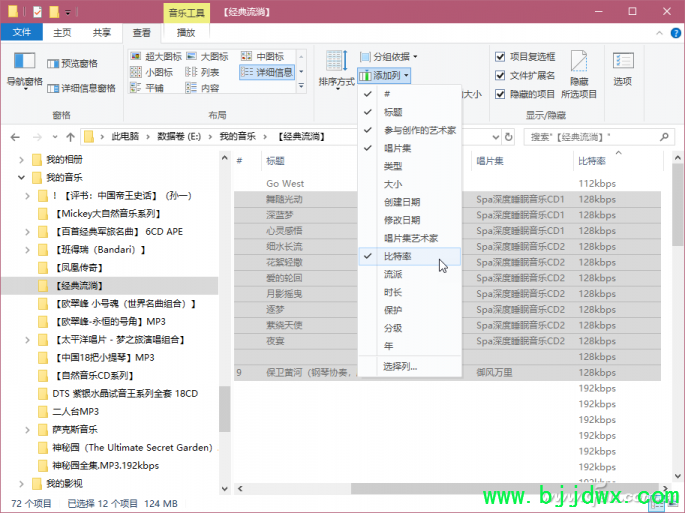Viewport: 685px width, 513px height.
Task: Uncheck the 唱片集 column entry
Action: (409, 148)
